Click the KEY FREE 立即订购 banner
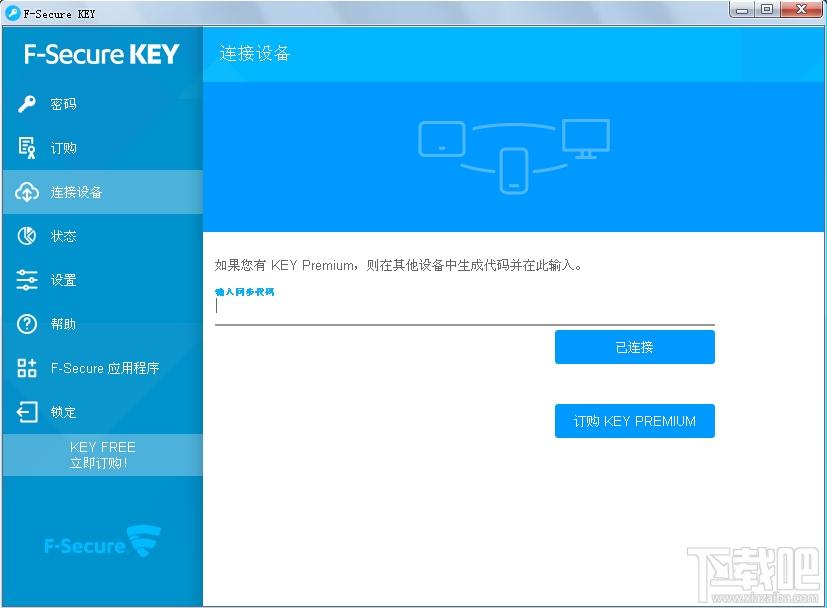Image resolution: width=827 pixels, height=608 pixels. click(x=103, y=455)
